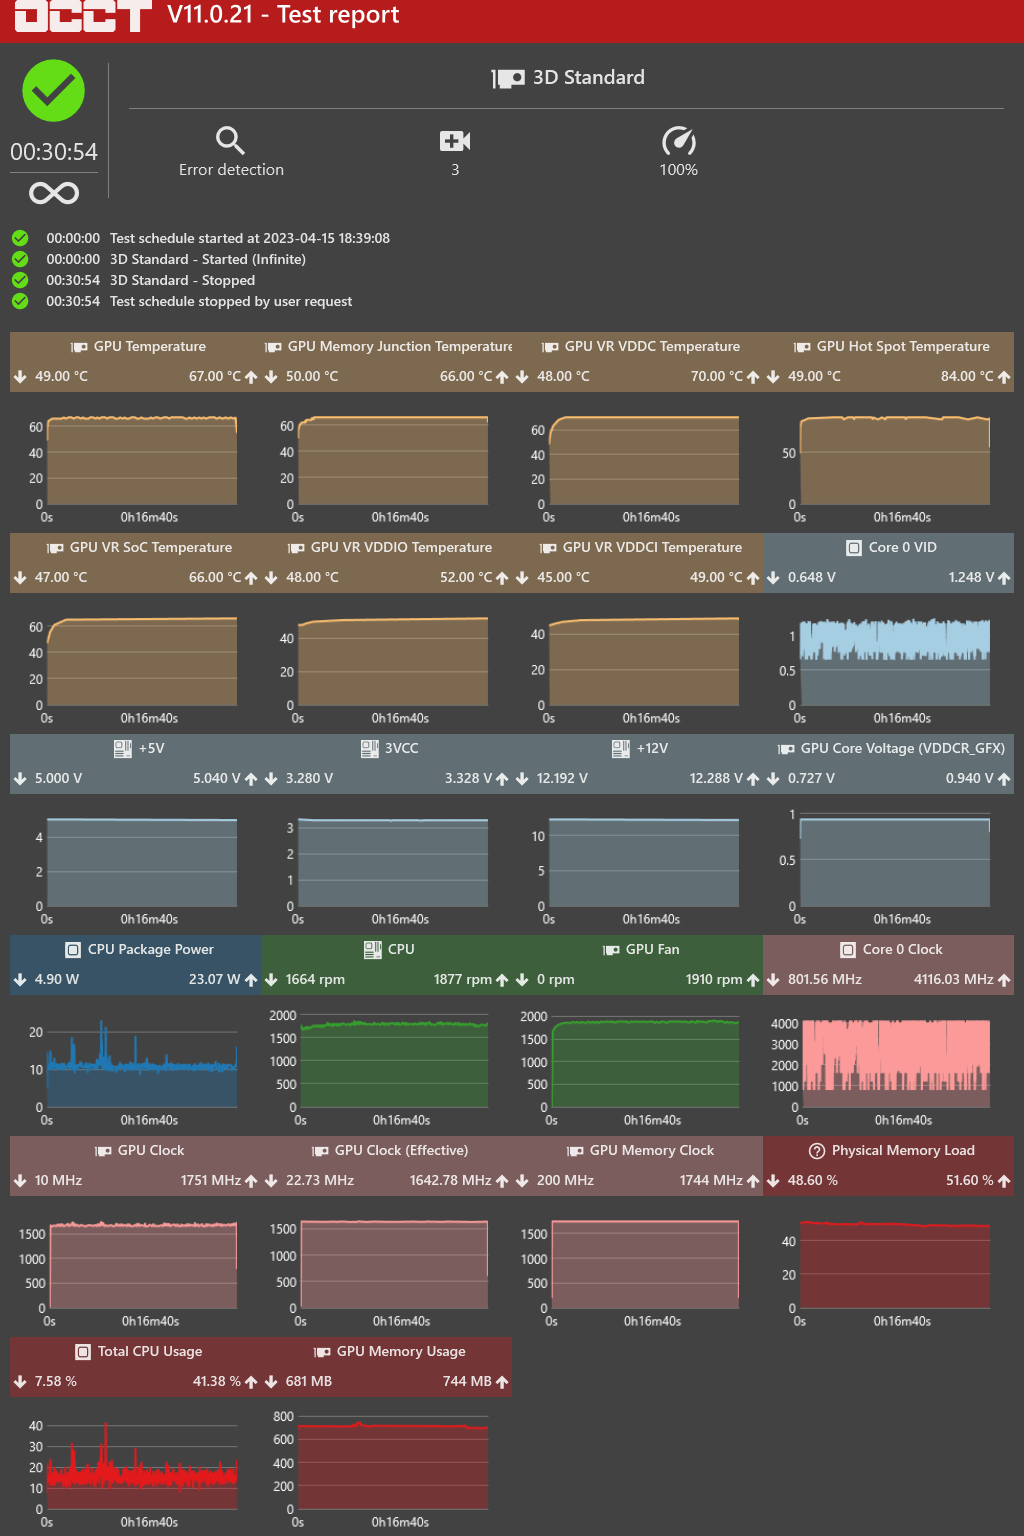Click the GPU Memory Usage chart
Screen dimensions: 1024x1536
[x=393, y=1465]
